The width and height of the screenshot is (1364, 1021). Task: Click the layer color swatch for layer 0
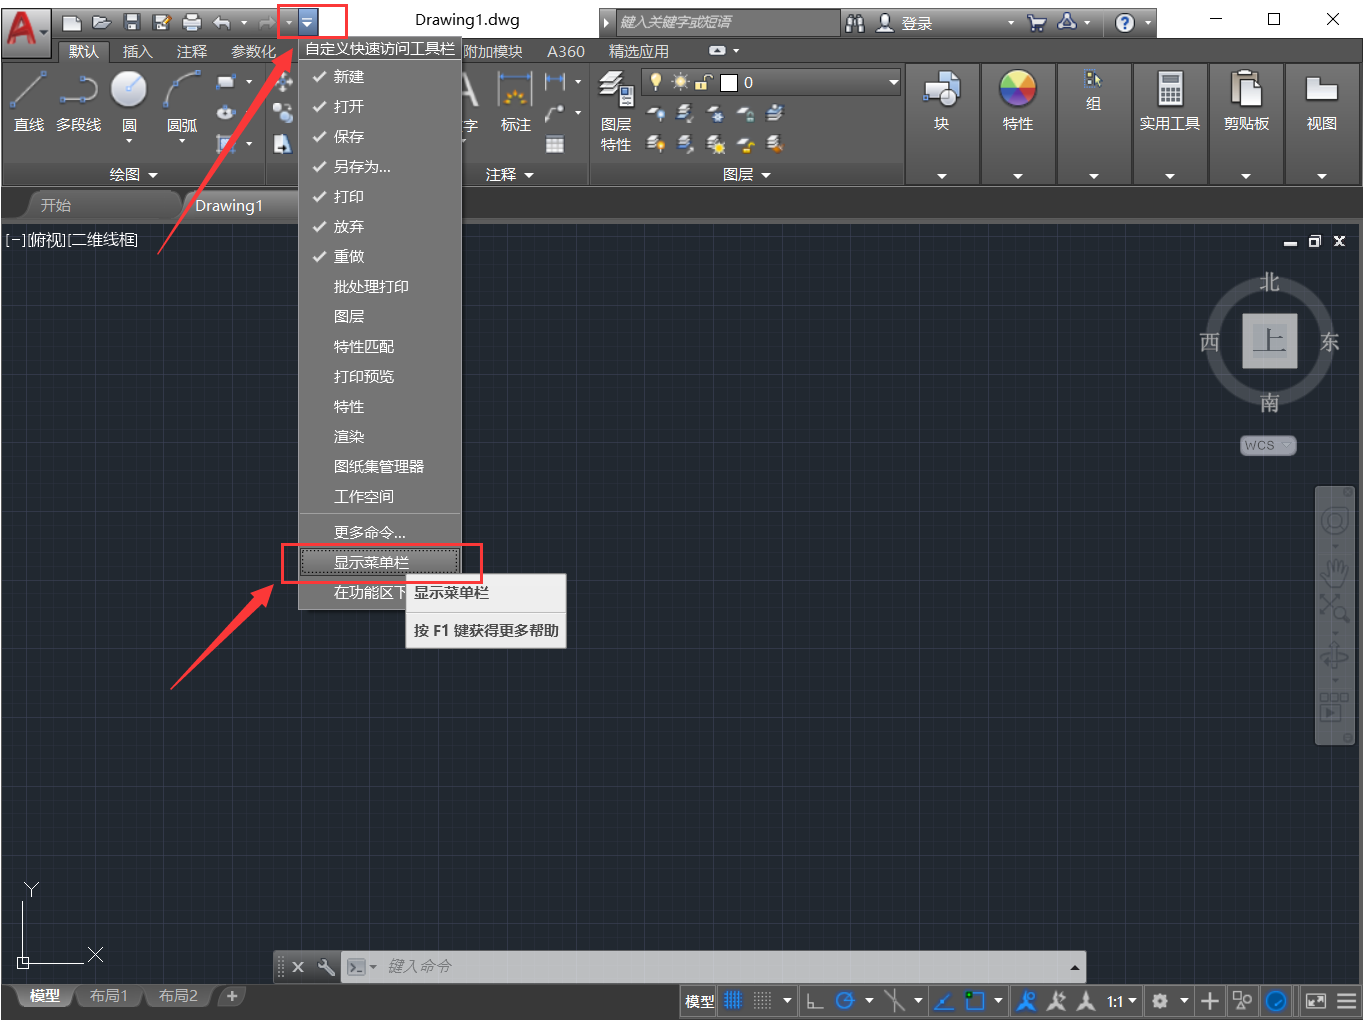pos(729,82)
